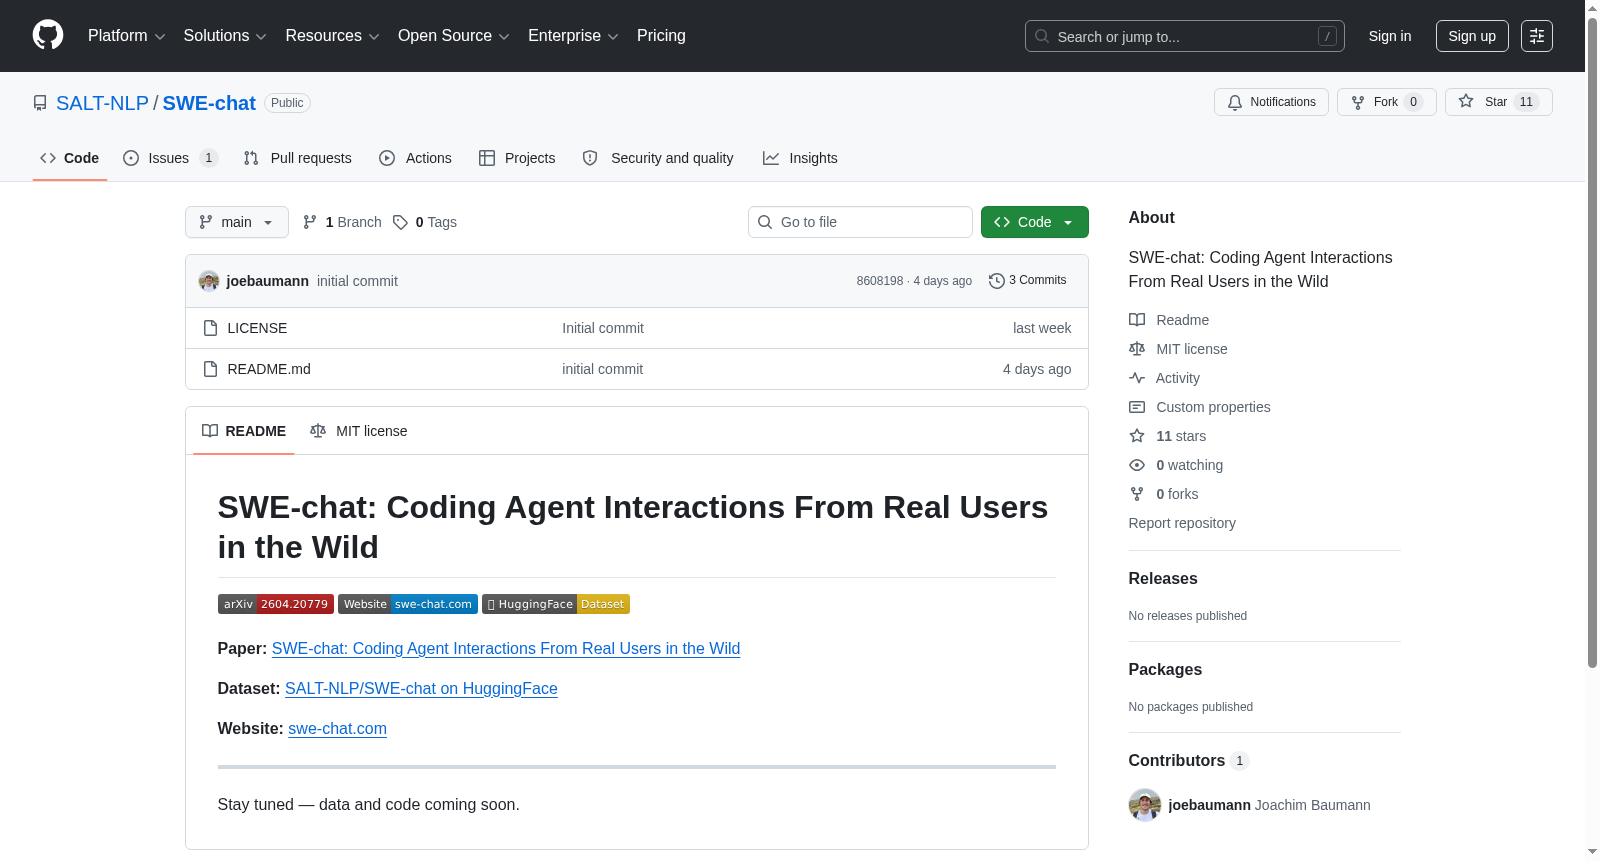Click the arXiv 2604.20779 badge
The width and height of the screenshot is (1600, 861).
tap(276, 604)
